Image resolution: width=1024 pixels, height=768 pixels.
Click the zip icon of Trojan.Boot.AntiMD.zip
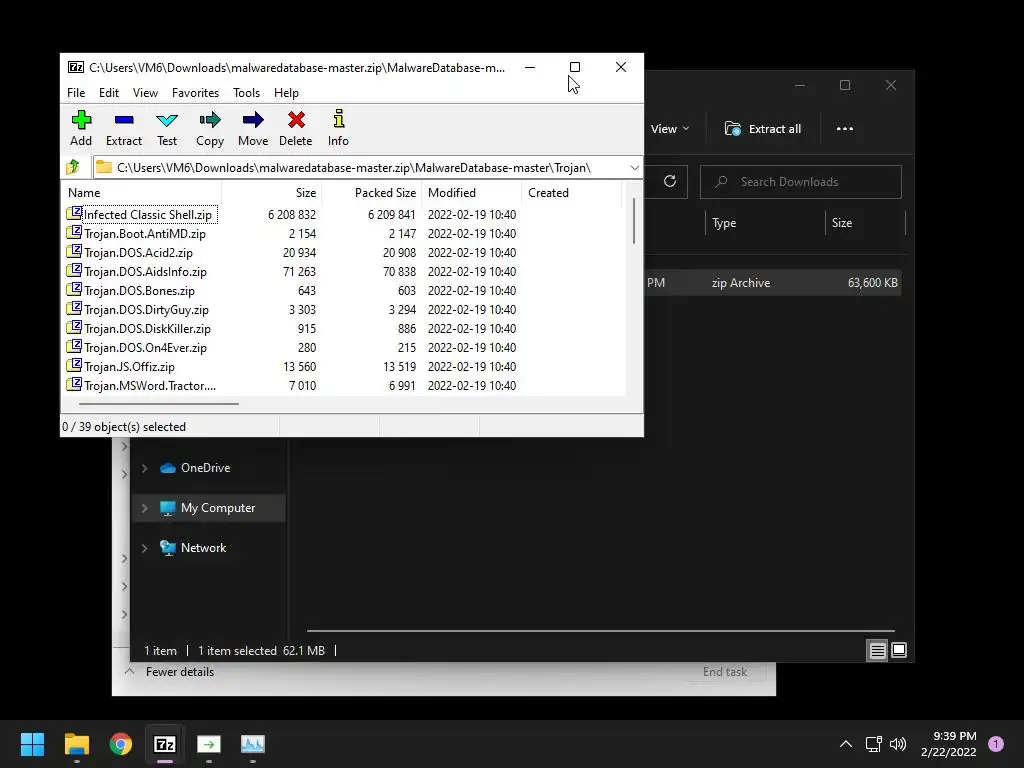point(74,232)
